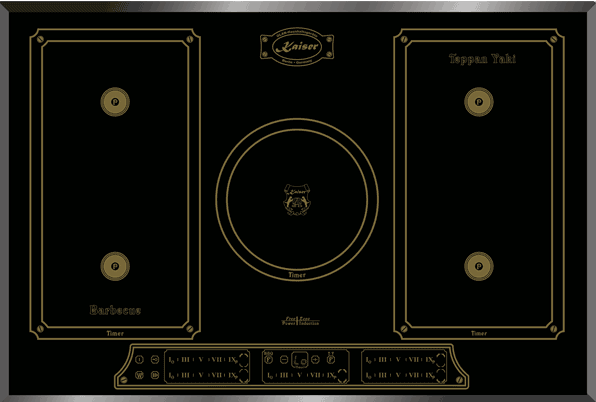Tap the key-lock symbol button

(x=155, y=359)
